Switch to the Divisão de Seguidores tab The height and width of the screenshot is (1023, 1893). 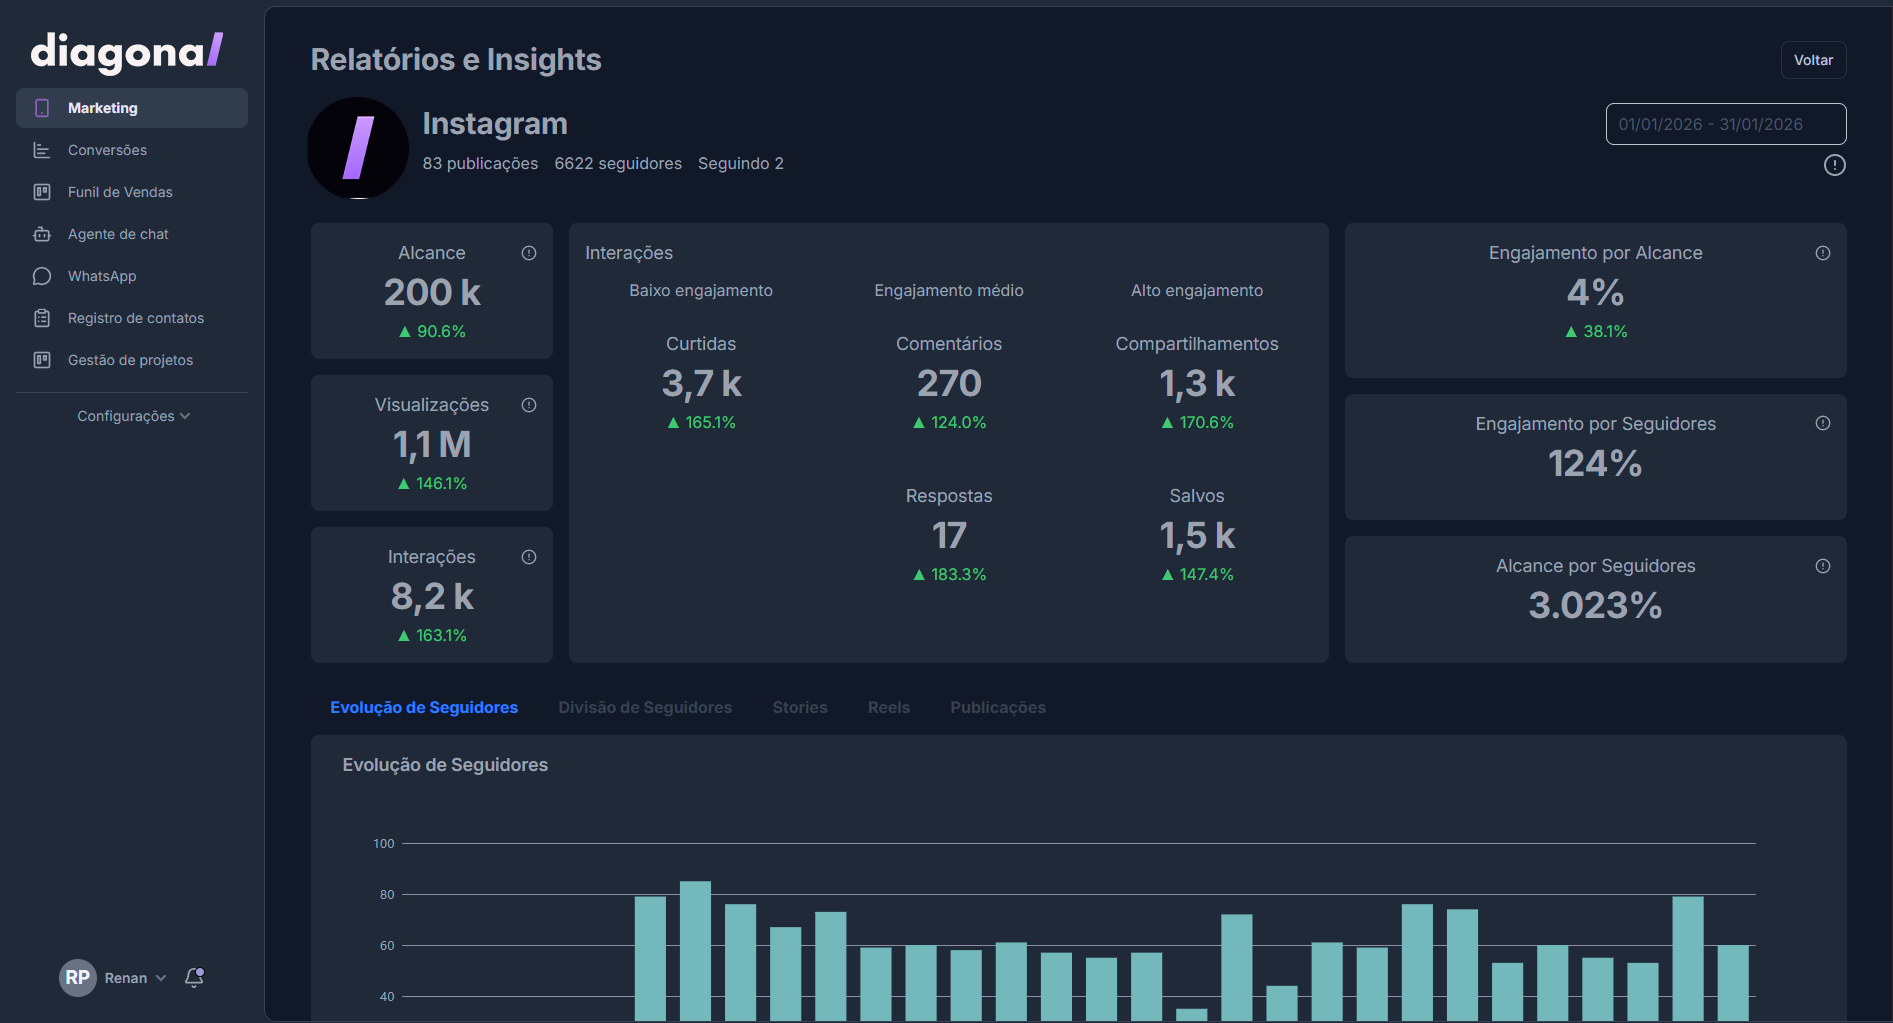(x=645, y=707)
